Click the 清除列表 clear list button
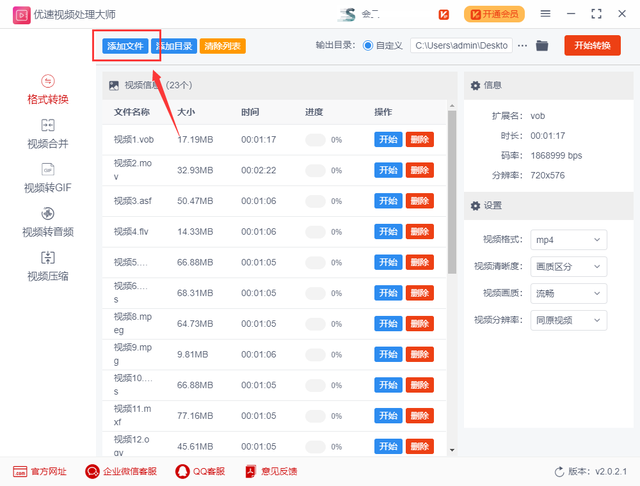Image resolution: width=640 pixels, height=486 pixels. click(222, 46)
